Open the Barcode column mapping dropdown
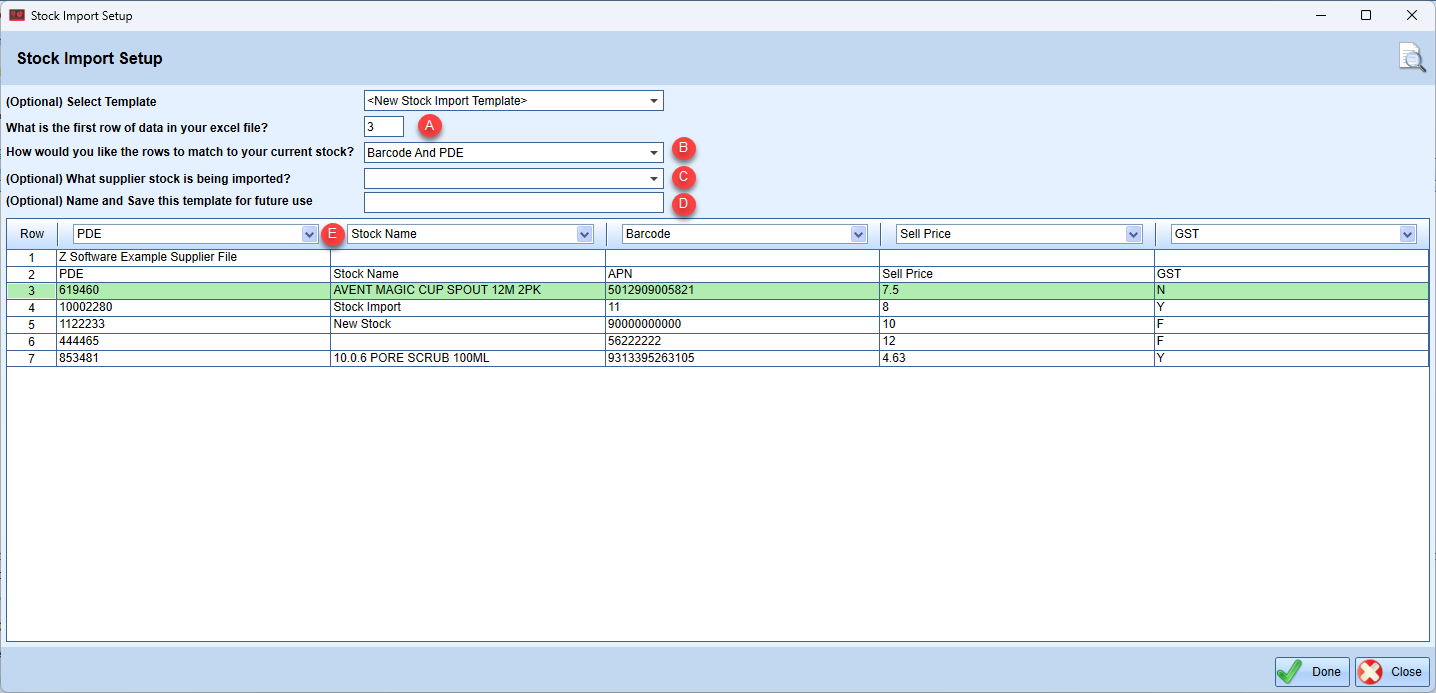 (x=858, y=234)
